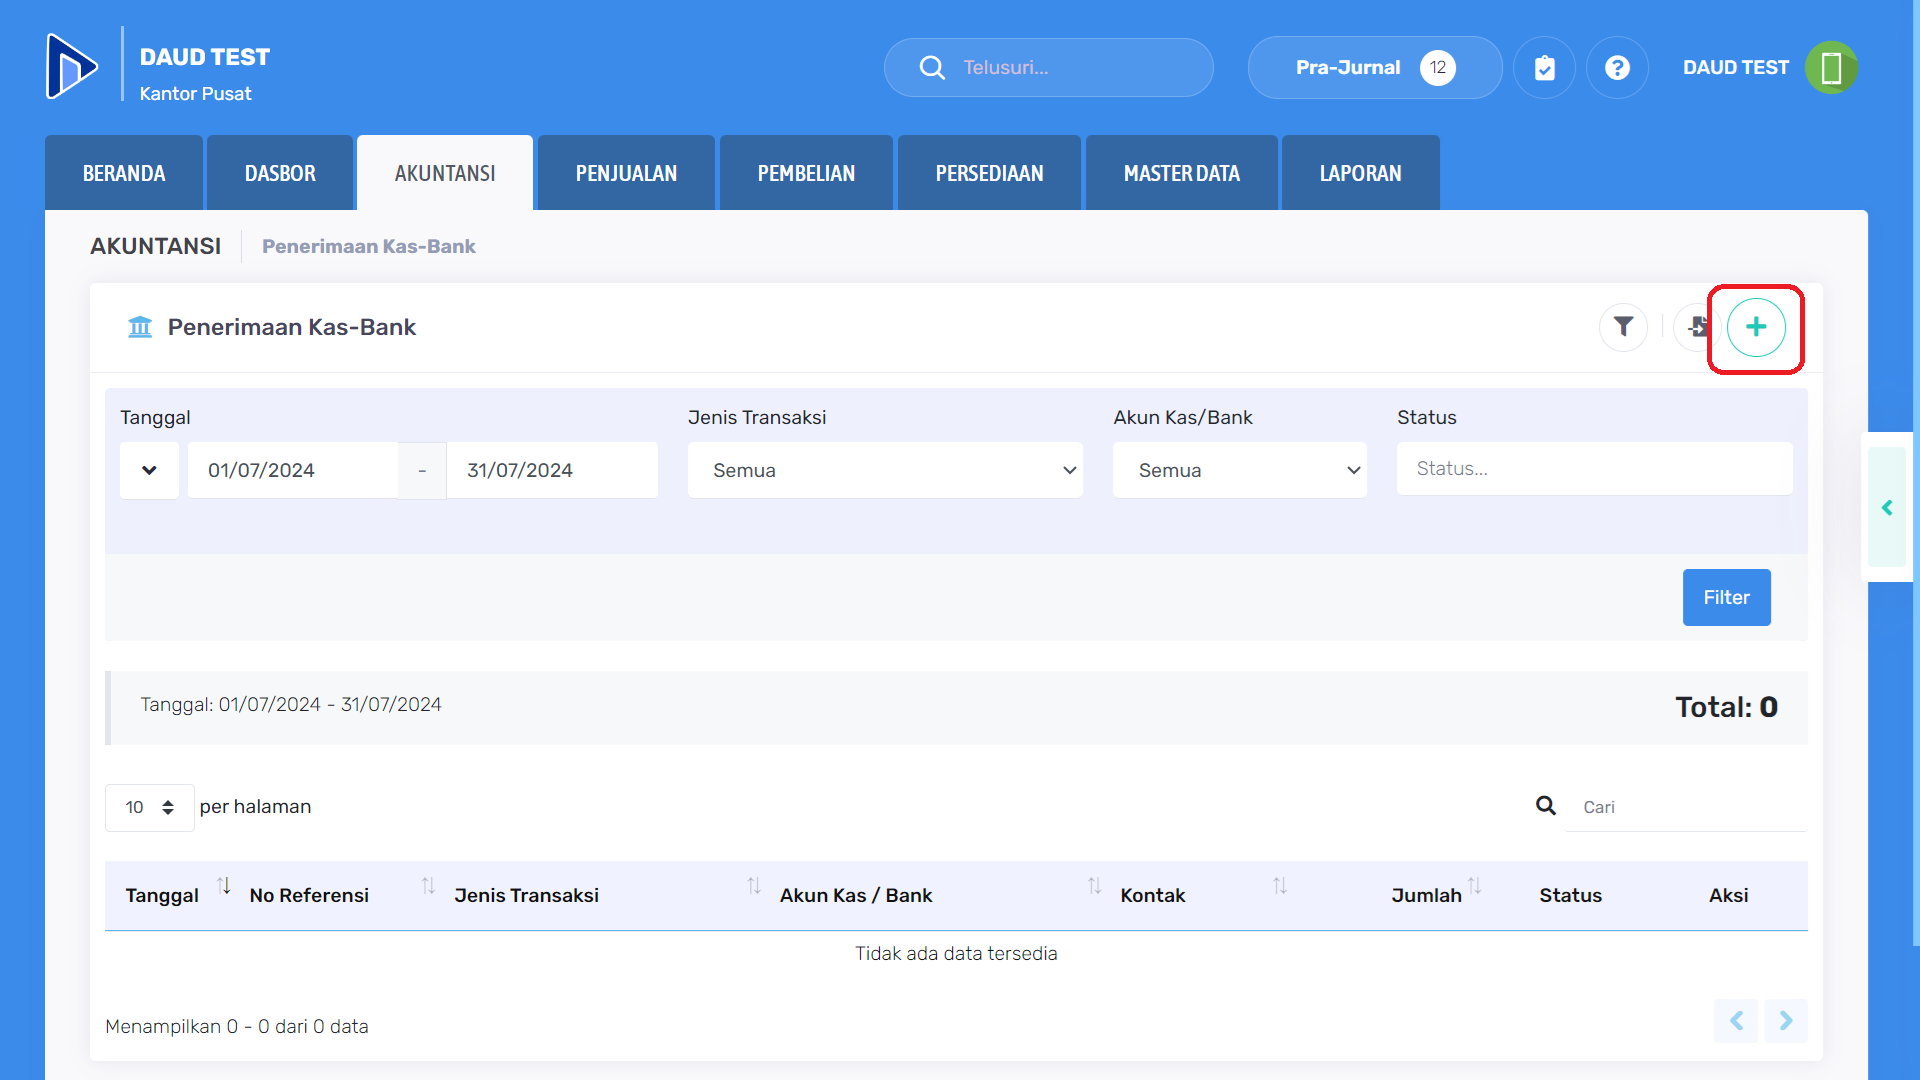Open the PEMBELIAN tab
Image resolution: width=1920 pixels, height=1080 pixels.
[806, 173]
